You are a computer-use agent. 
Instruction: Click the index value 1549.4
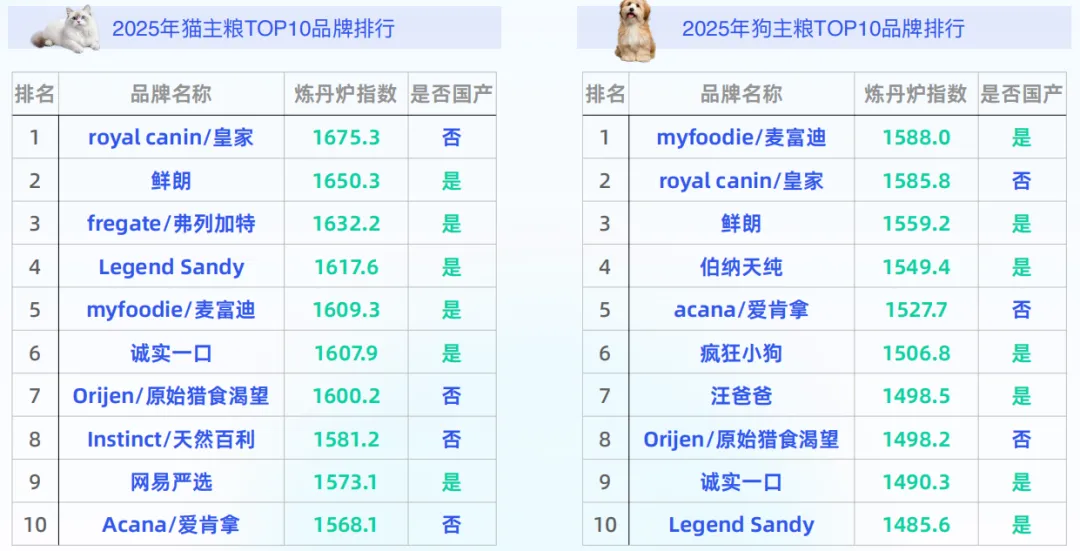tap(916, 267)
